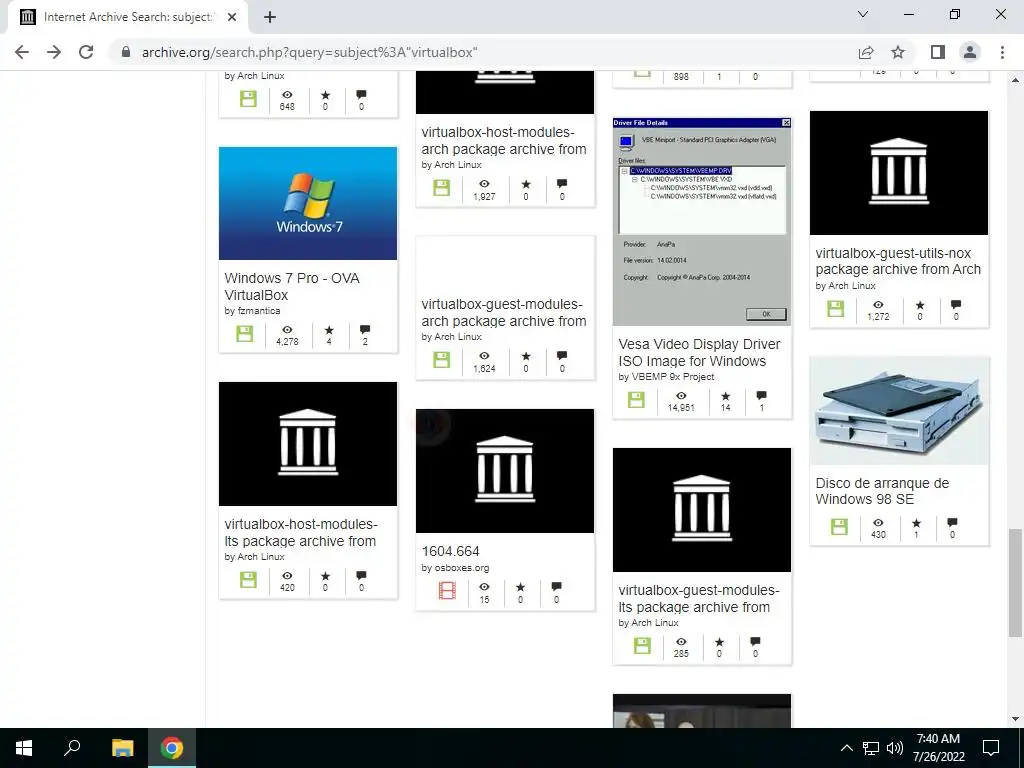This screenshot has height=768, width=1024.
Task: Click scrollbar down arrow
Action: click(1016, 719)
